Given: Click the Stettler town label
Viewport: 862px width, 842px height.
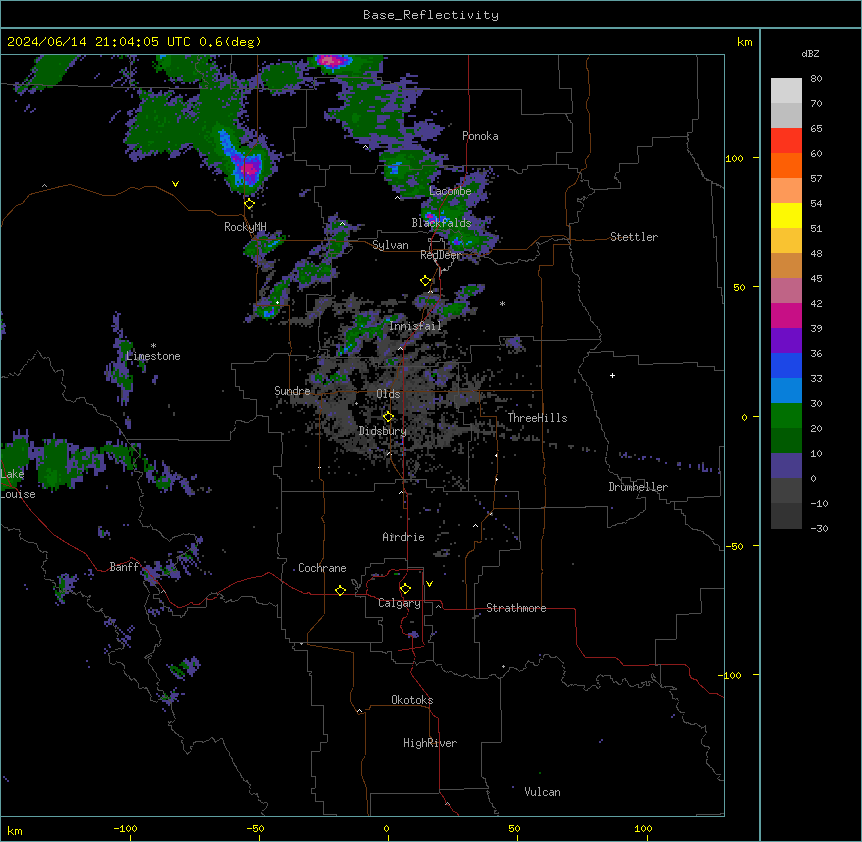Looking at the screenshot, I should click(634, 237).
